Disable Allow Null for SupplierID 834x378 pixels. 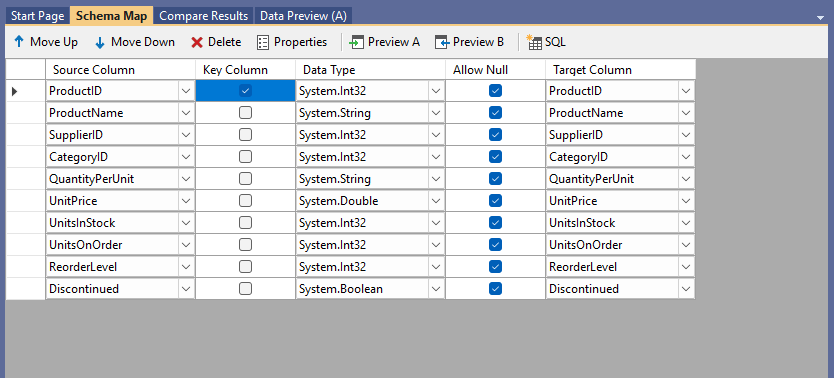point(495,135)
